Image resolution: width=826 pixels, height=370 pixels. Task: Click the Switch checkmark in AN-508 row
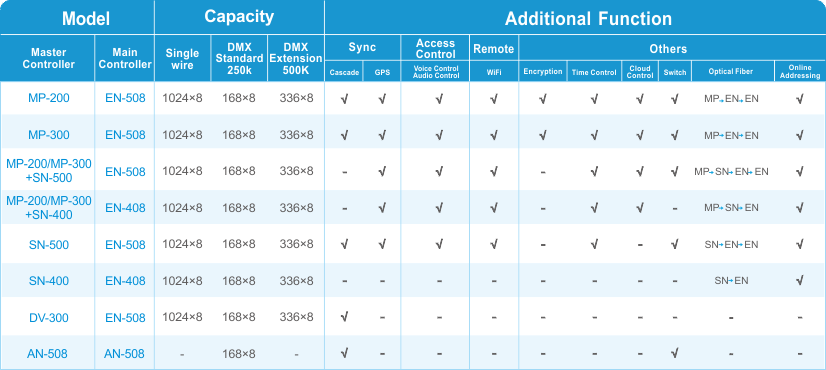tap(675, 353)
